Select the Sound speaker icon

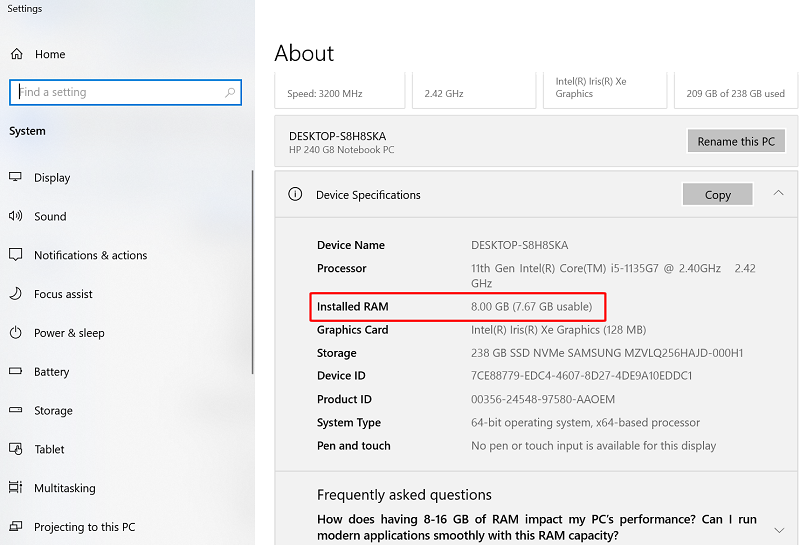[x=15, y=216]
